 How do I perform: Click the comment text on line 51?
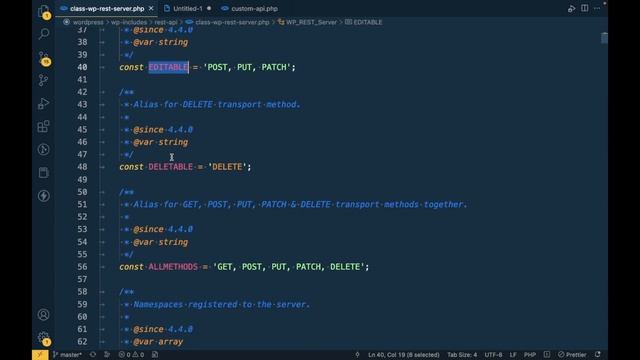click(x=300, y=204)
